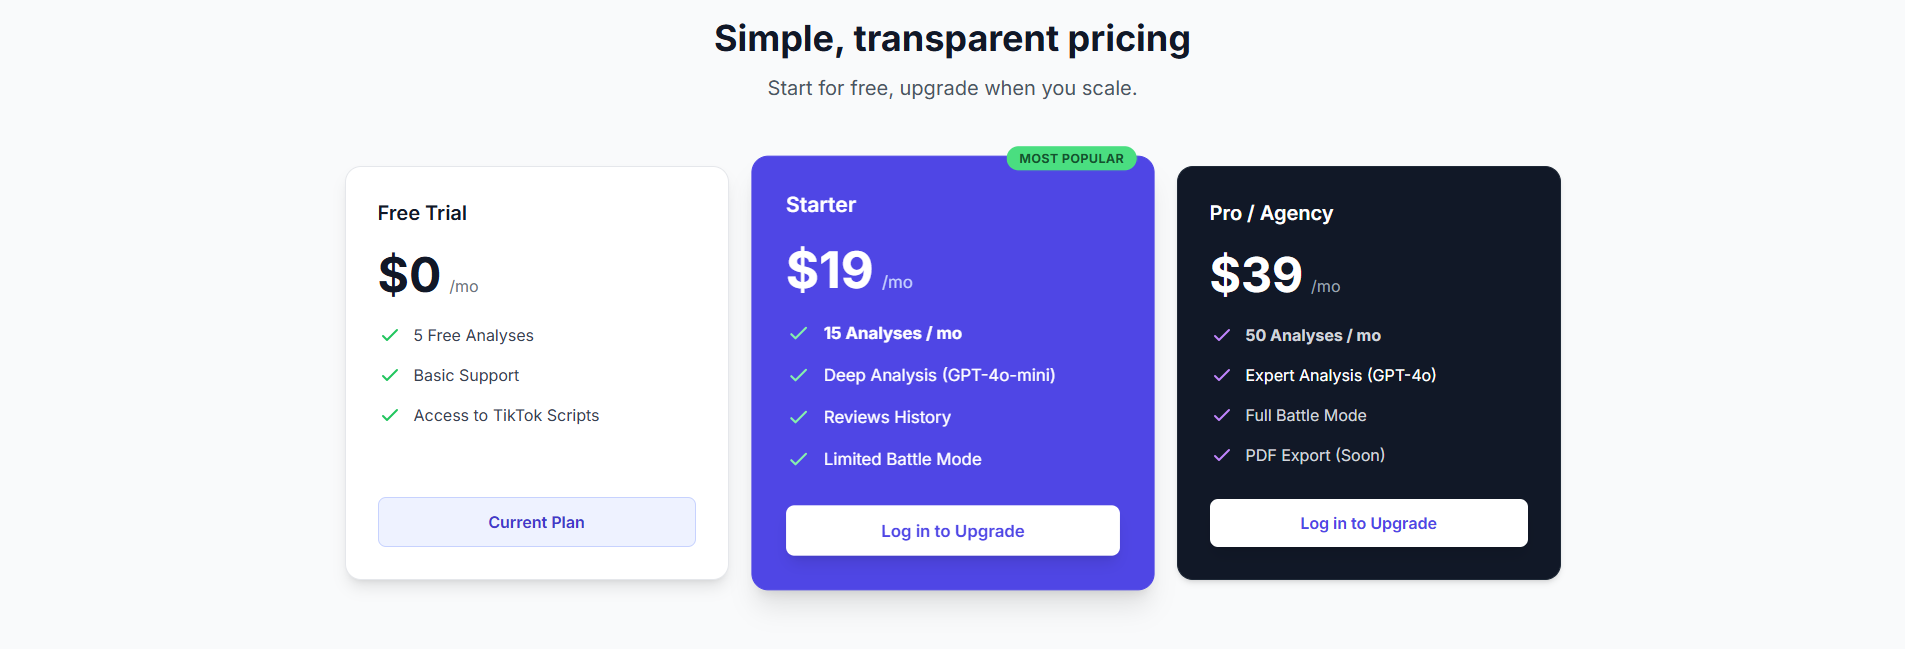The width and height of the screenshot is (1905, 649).
Task: Click the checkmark beside 5 Free Analyses
Action: 389,335
